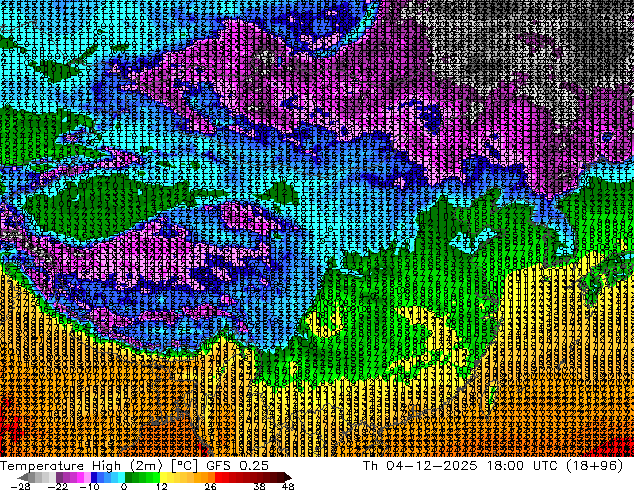The width and height of the screenshot is (634, 490).
Task: Click the dark green legend swatch right of 0
Action: tap(129, 477)
